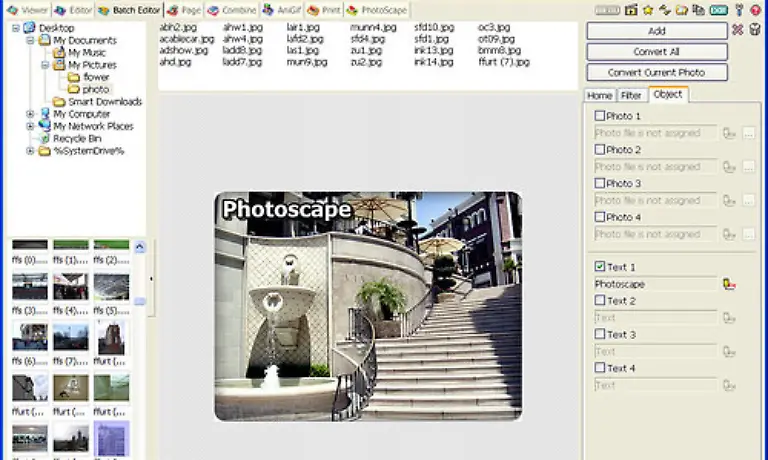The image size is (768, 460).
Task: Switch to the Editor tab
Action: tap(73, 10)
